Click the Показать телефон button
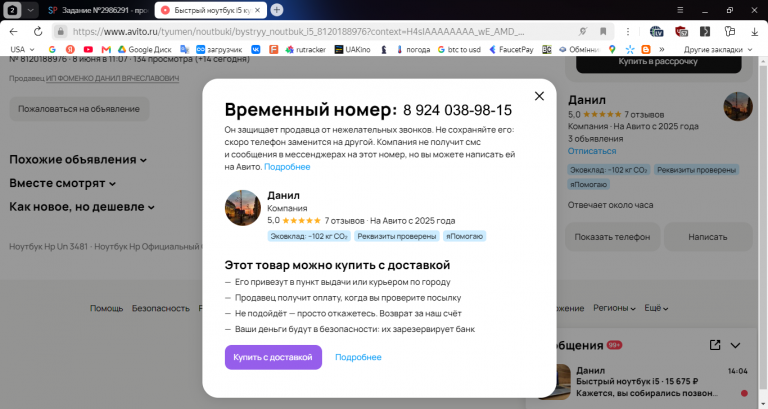Image resolution: width=768 pixels, height=409 pixels. [612, 237]
